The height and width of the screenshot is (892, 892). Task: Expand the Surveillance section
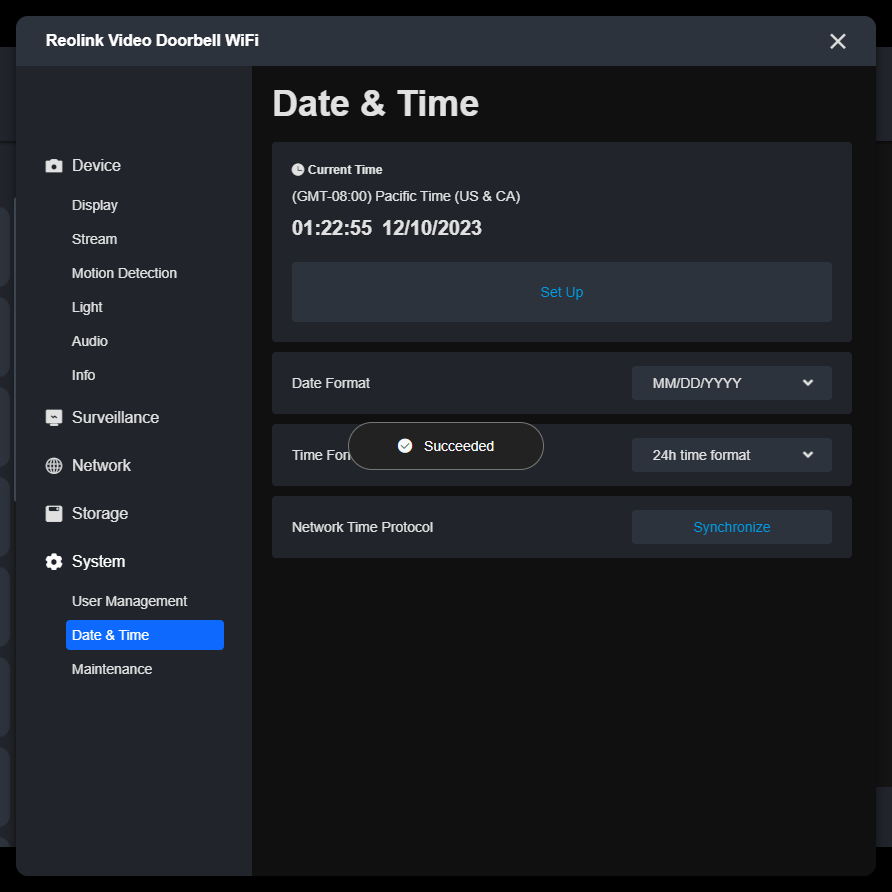coord(115,418)
